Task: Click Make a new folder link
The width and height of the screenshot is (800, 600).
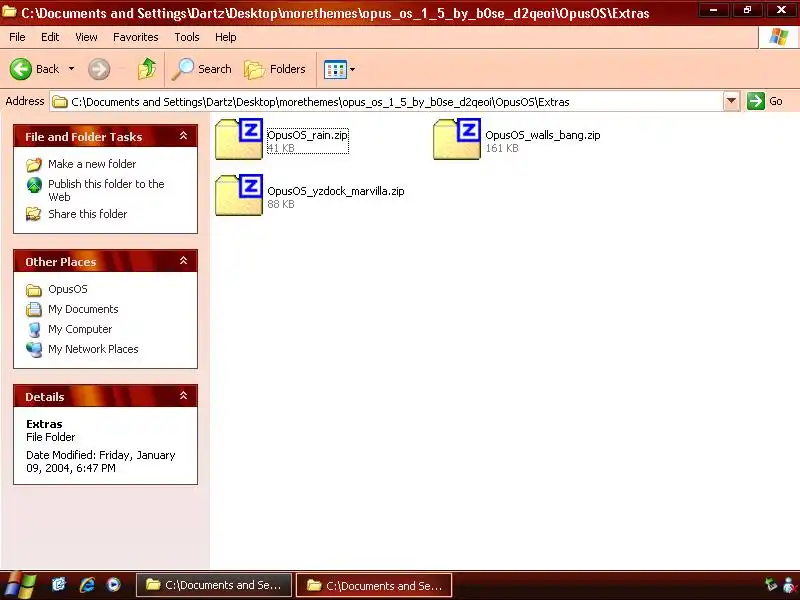Action: pyautogui.click(x=92, y=164)
